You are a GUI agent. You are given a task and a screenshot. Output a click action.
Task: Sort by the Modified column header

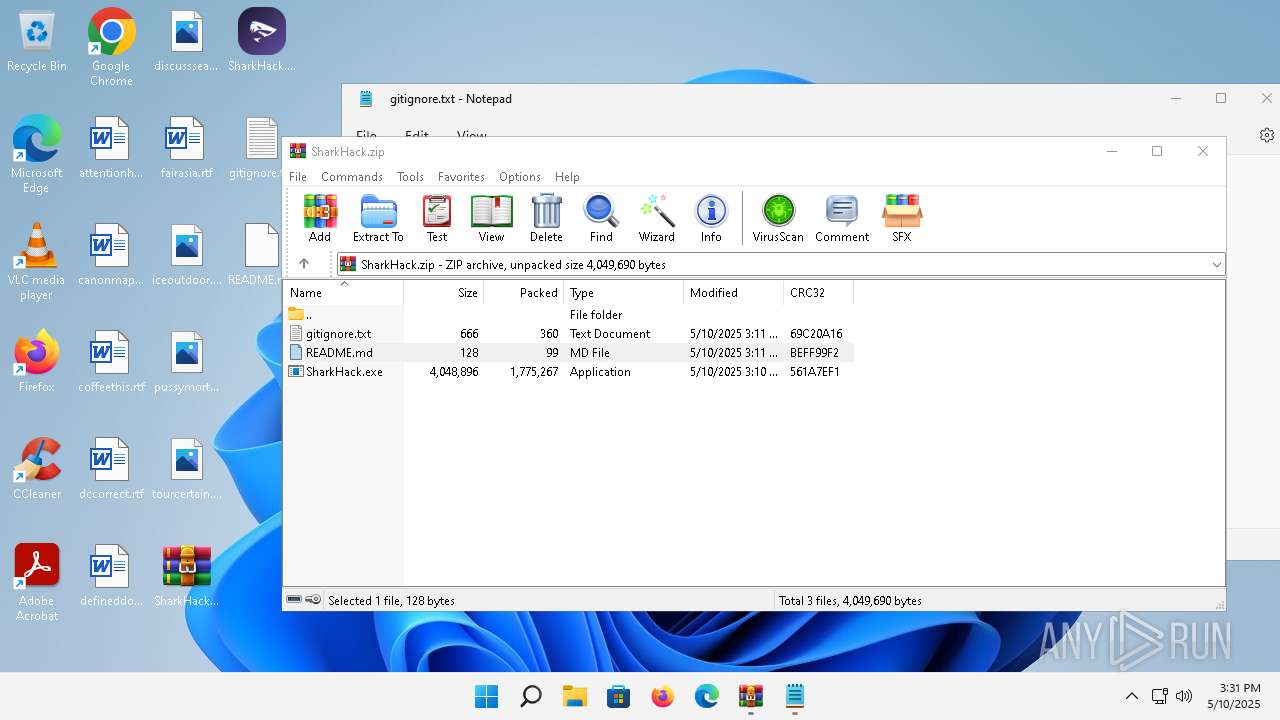point(734,293)
